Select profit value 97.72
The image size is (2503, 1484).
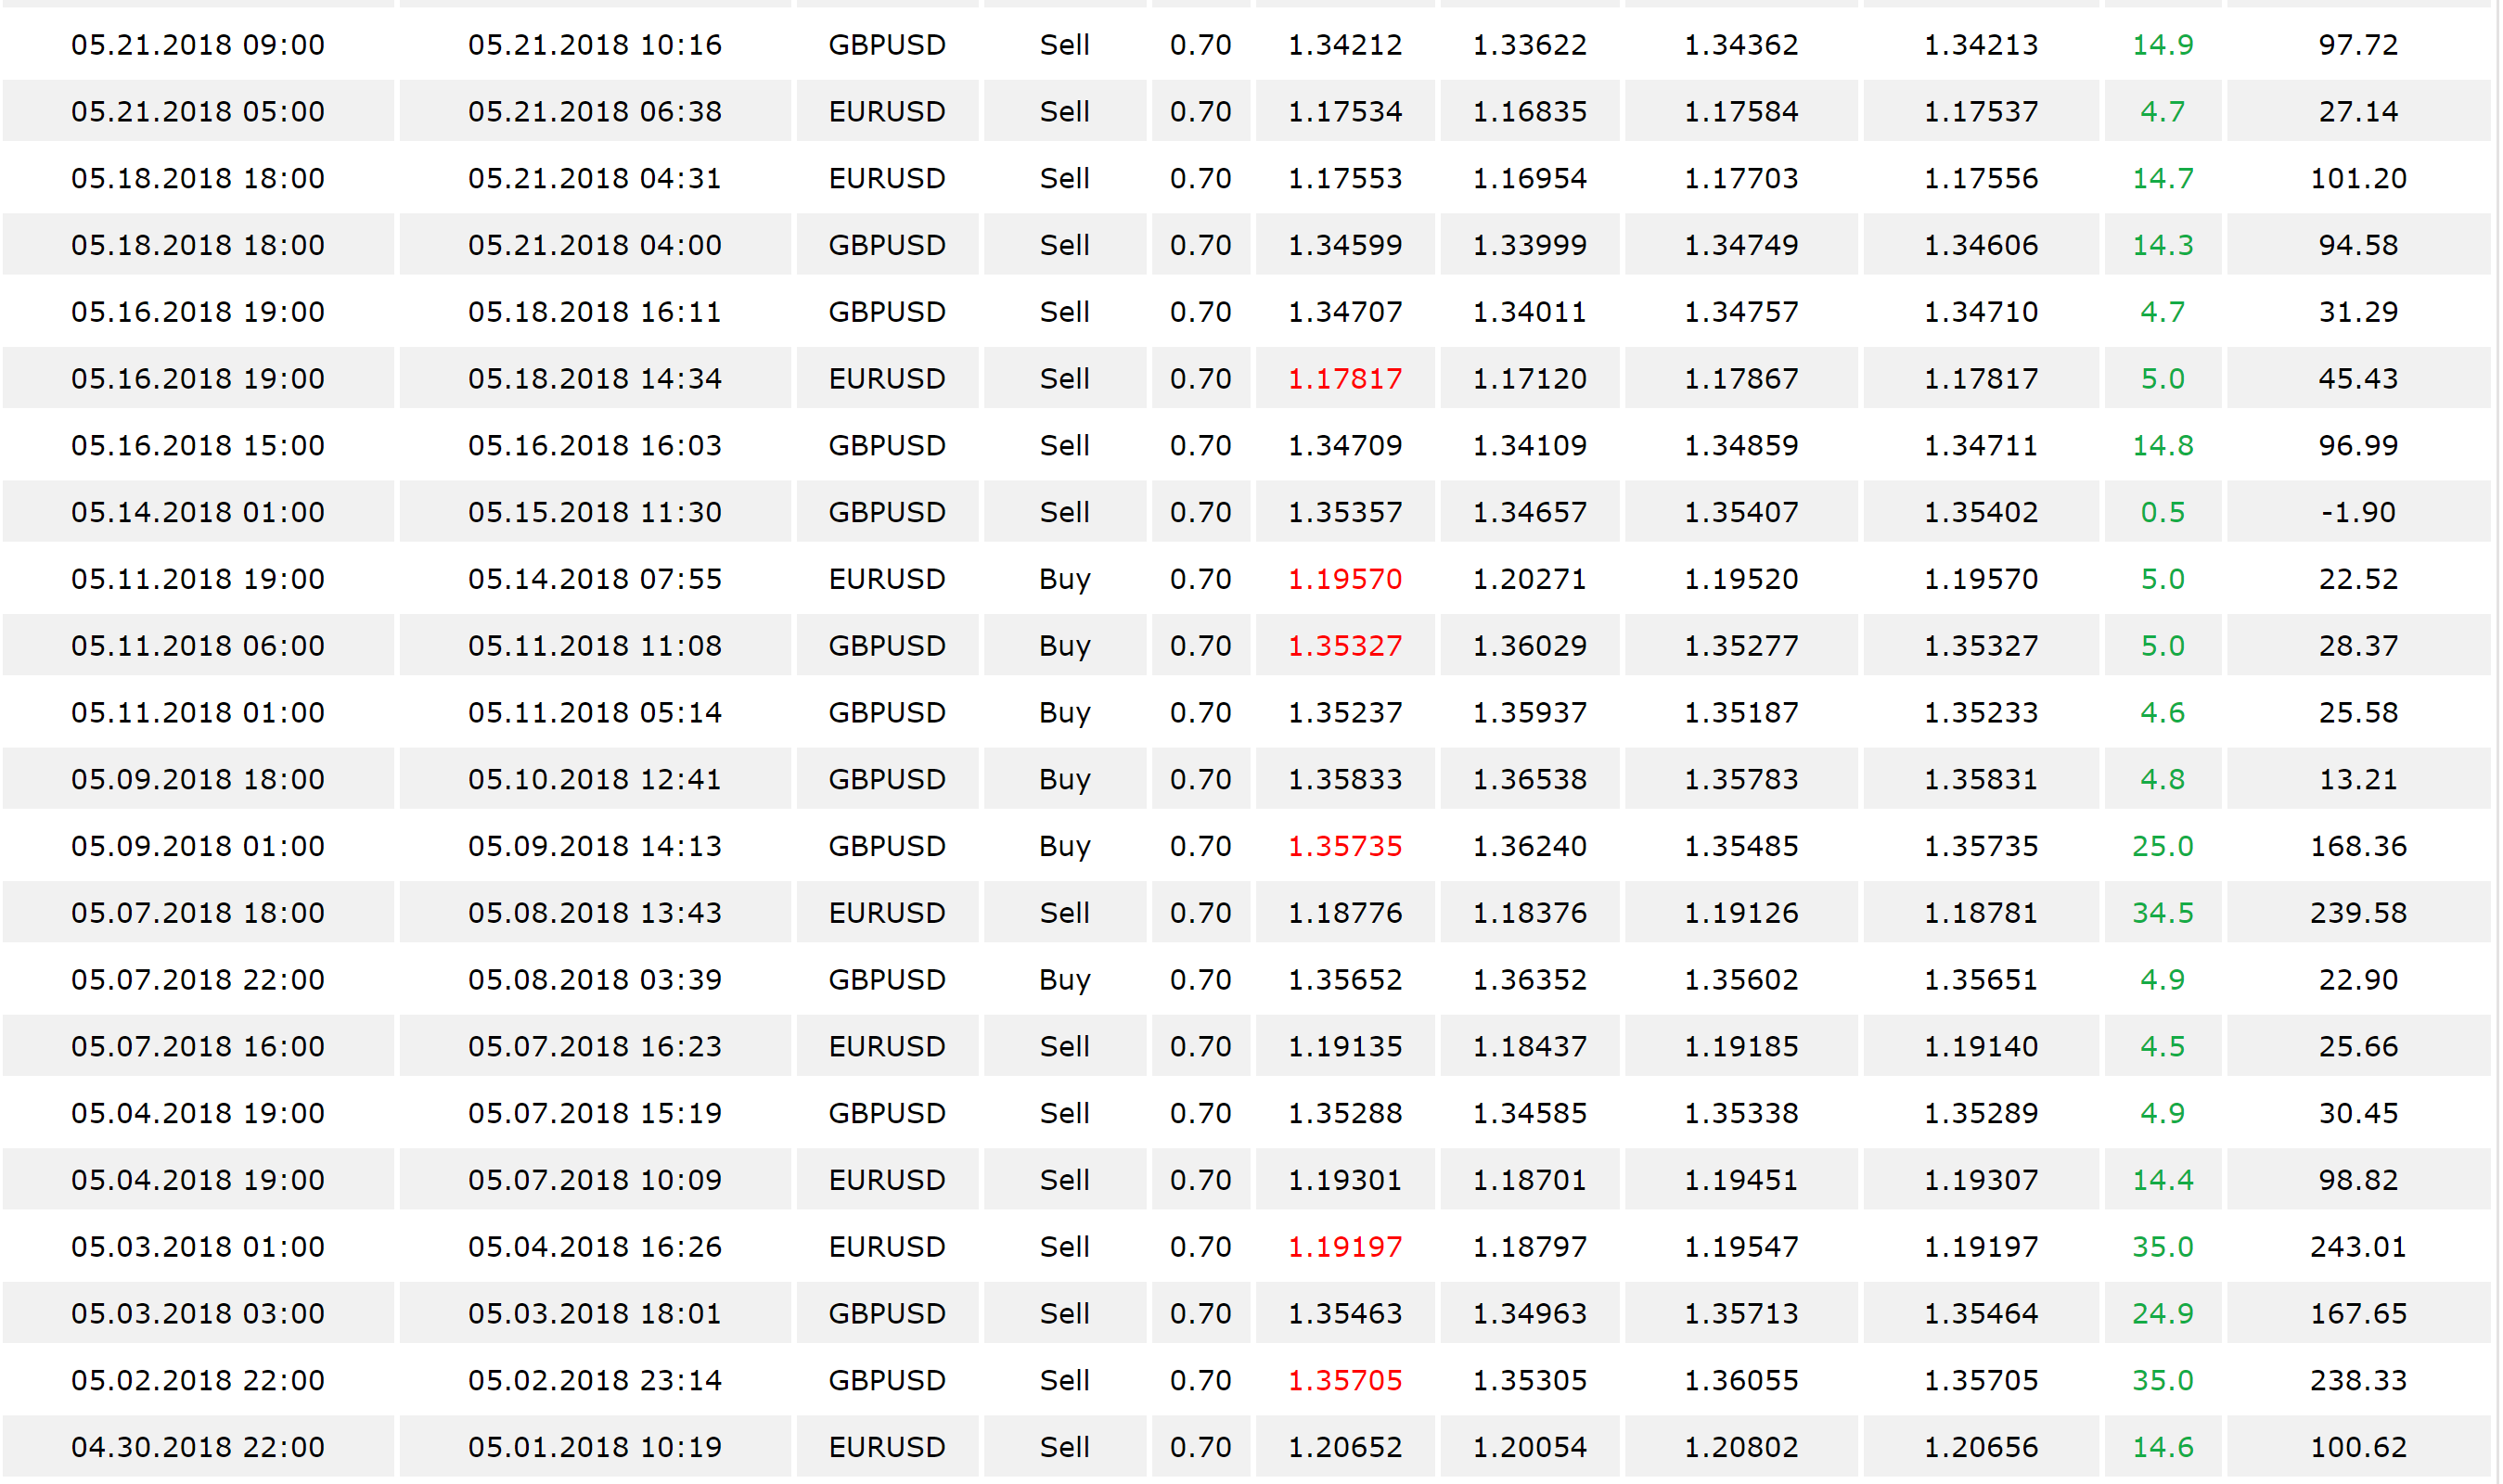click(x=2359, y=45)
